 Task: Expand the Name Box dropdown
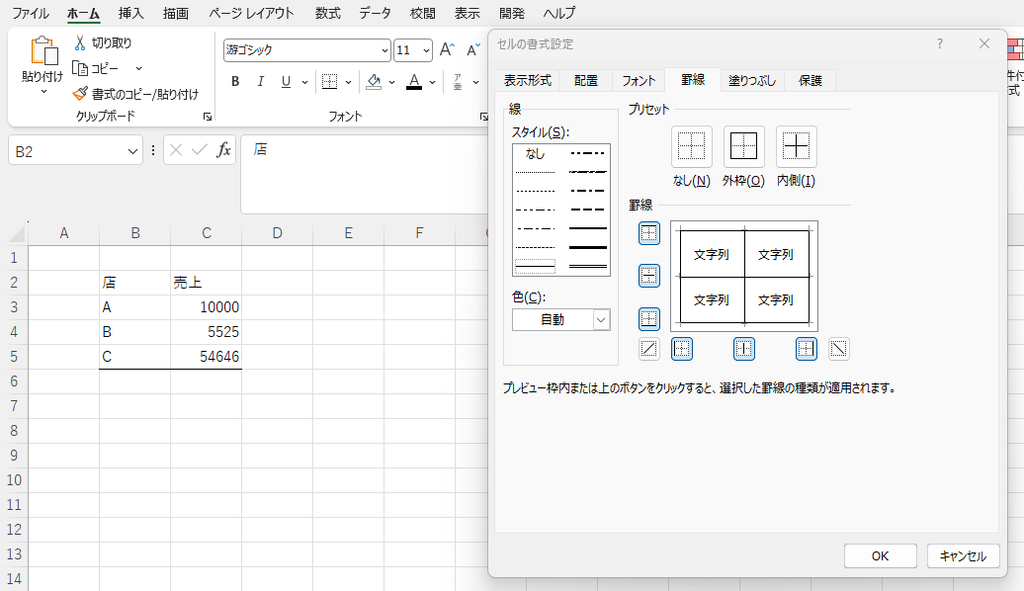(x=133, y=152)
